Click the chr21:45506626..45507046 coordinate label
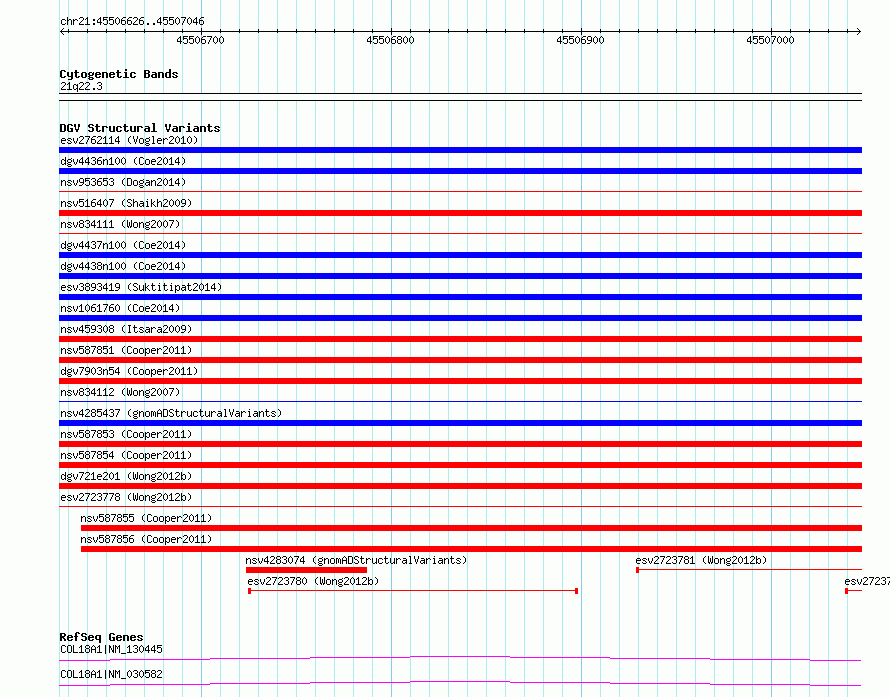The width and height of the screenshot is (890, 697). coord(132,21)
